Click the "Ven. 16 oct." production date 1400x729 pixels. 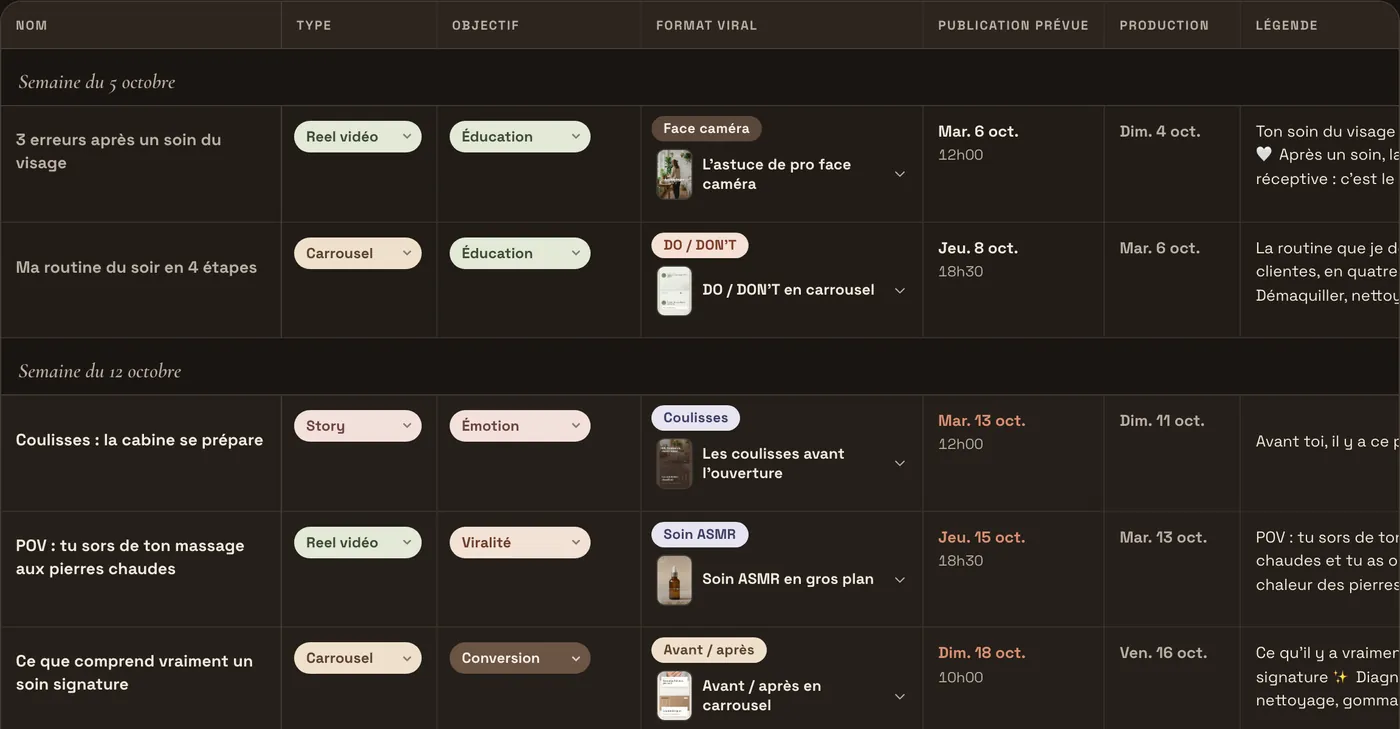1163,653
